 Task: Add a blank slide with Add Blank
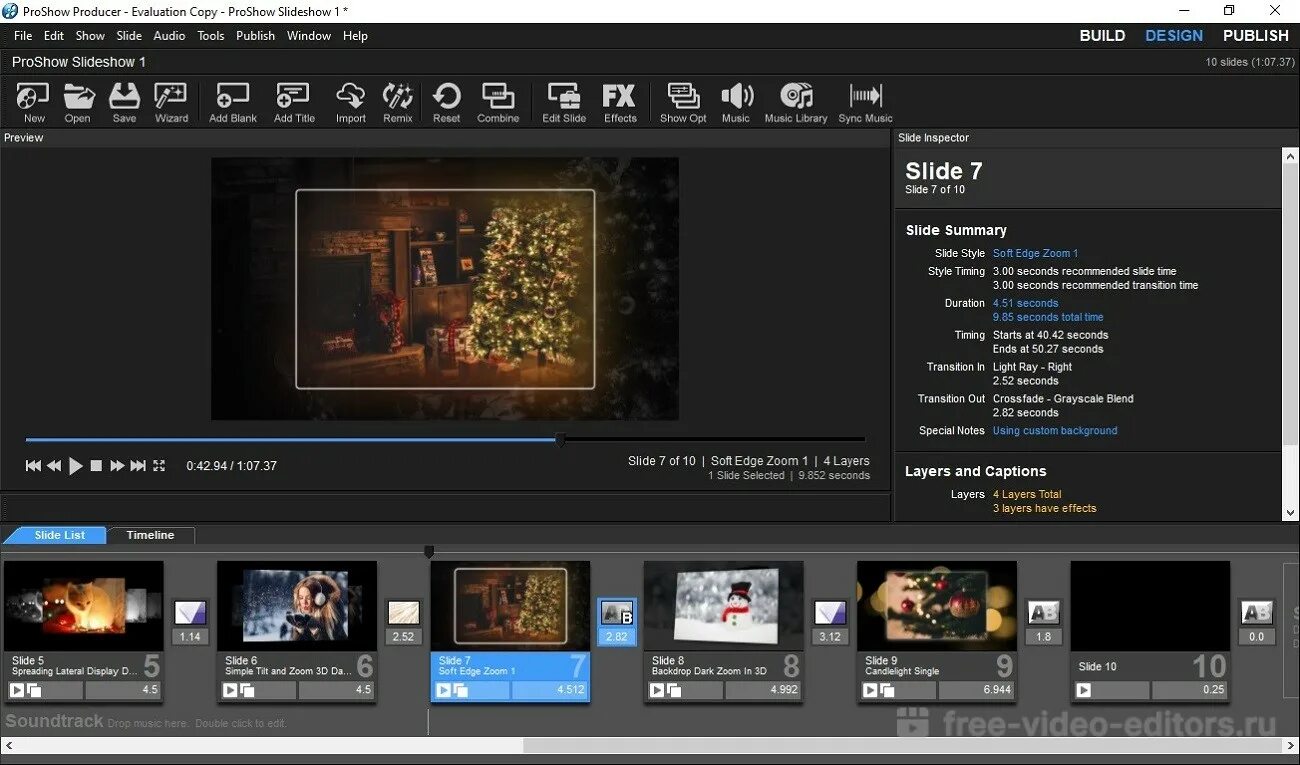[233, 103]
